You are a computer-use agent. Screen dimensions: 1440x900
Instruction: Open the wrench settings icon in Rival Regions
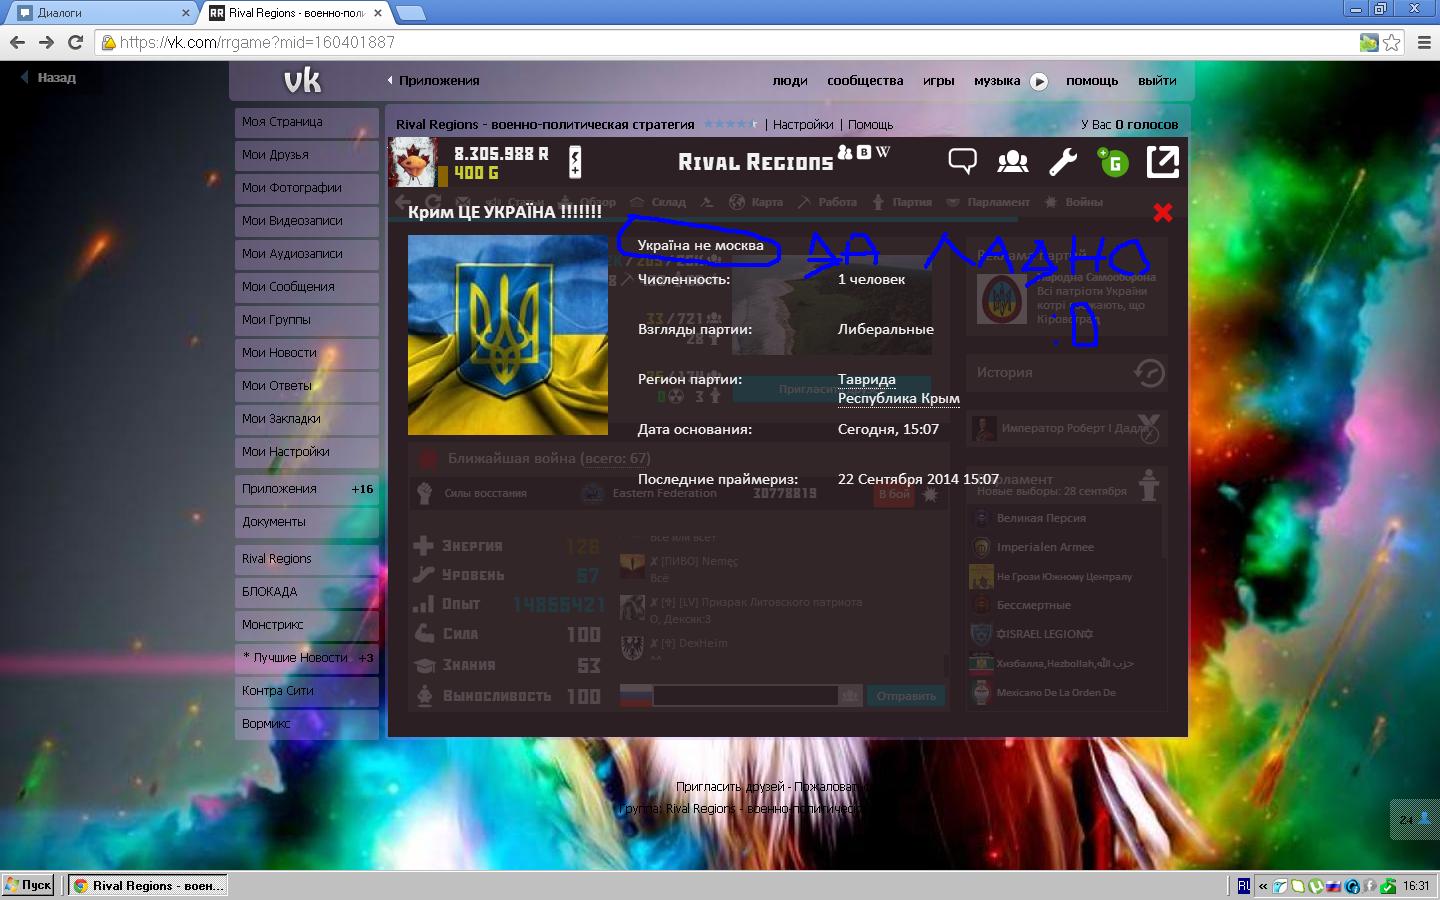[x=1063, y=161]
